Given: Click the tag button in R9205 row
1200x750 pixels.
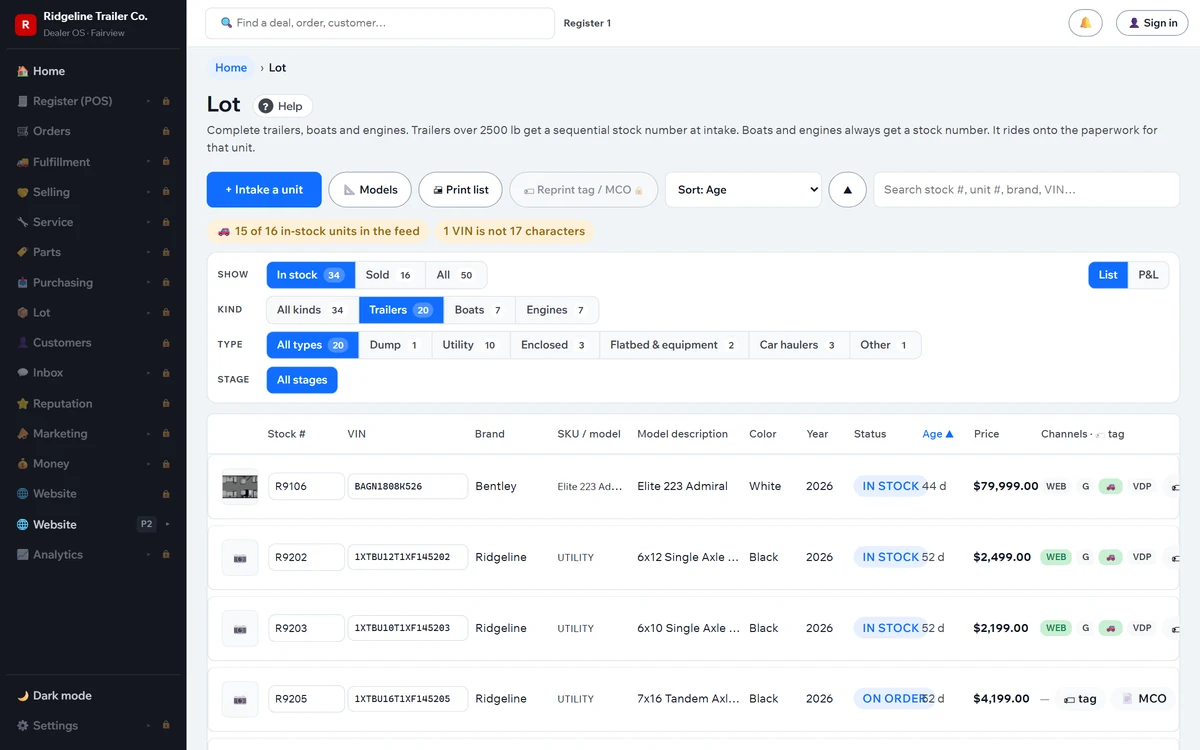Looking at the screenshot, I should tap(1078, 699).
